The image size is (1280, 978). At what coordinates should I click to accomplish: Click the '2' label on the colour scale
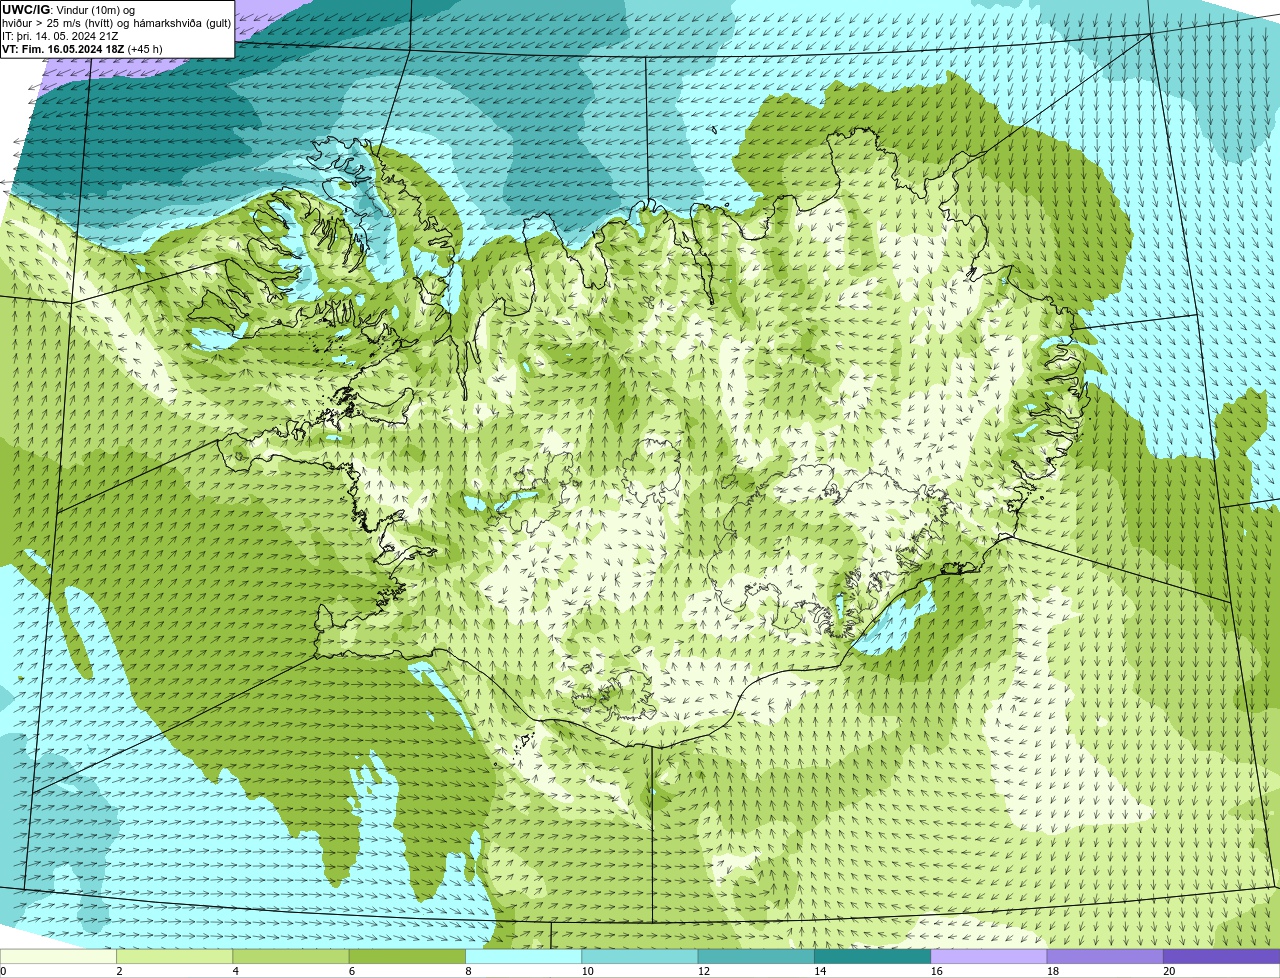coord(119,971)
